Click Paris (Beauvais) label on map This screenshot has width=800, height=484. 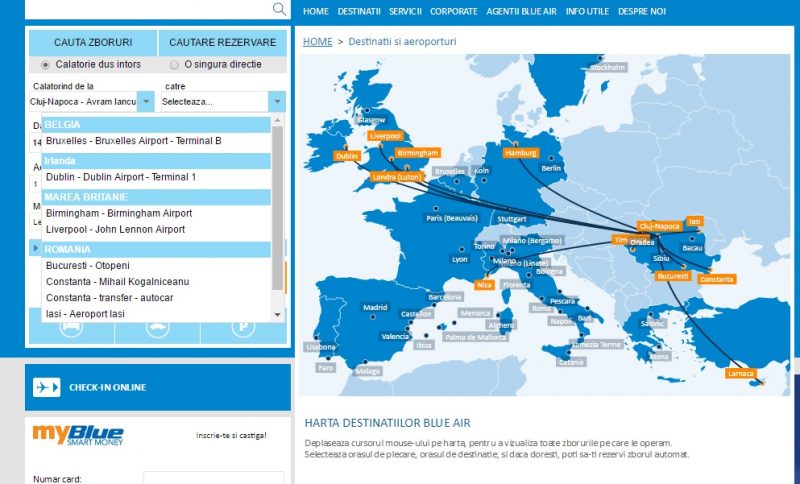point(452,218)
